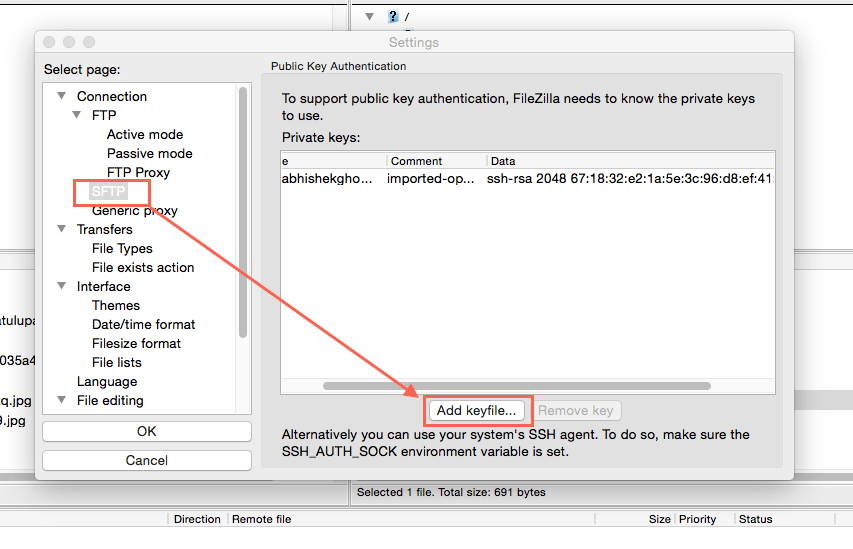Click the 'Selected 1 file' status text
The height and width of the screenshot is (549, 853).
pyautogui.click(x=451, y=492)
